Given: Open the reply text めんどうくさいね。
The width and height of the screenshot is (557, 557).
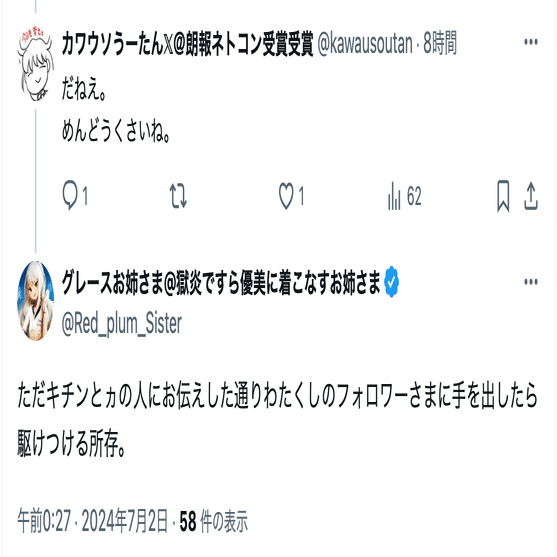Looking at the screenshot, I should click(x=117, y=131).
